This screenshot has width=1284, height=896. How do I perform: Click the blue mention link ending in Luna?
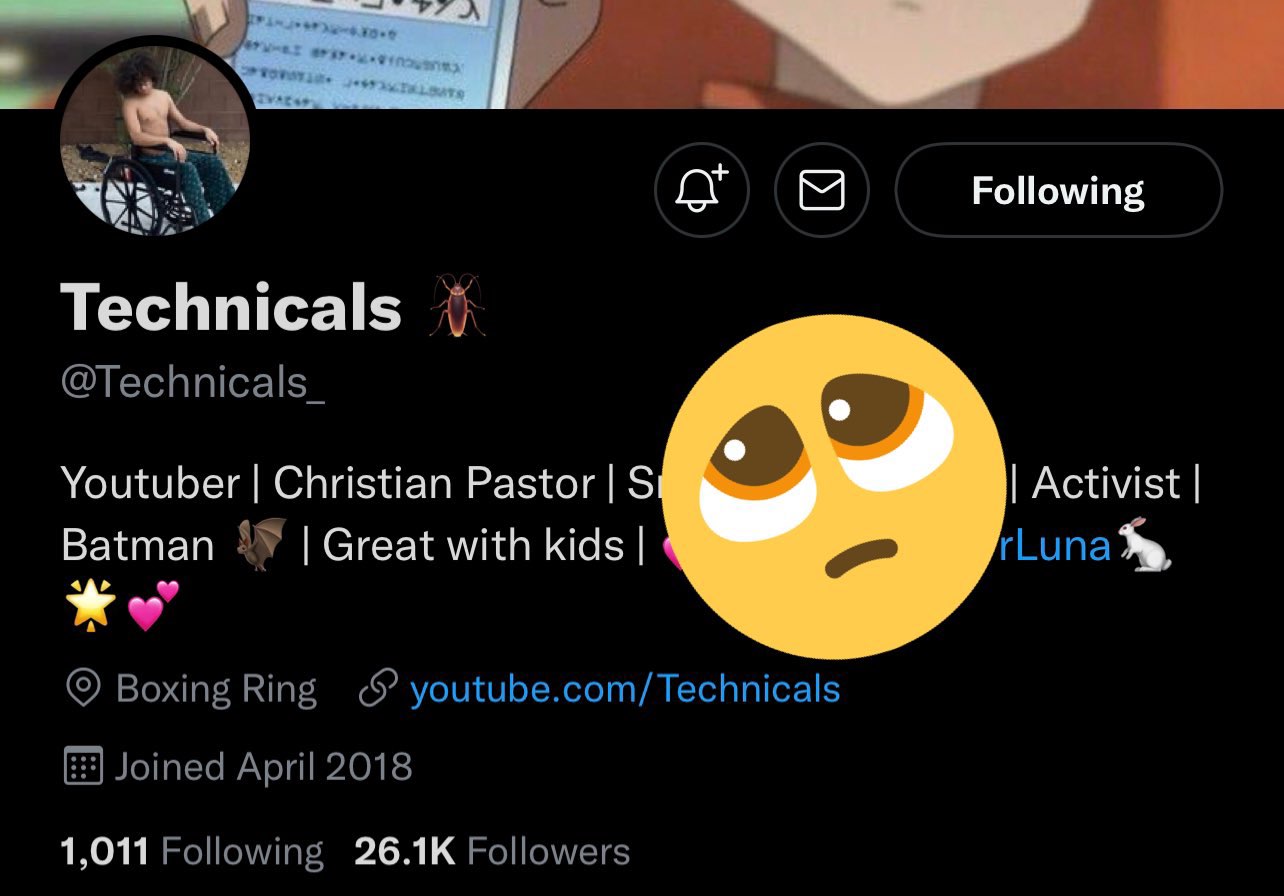tap(1053, 546)
